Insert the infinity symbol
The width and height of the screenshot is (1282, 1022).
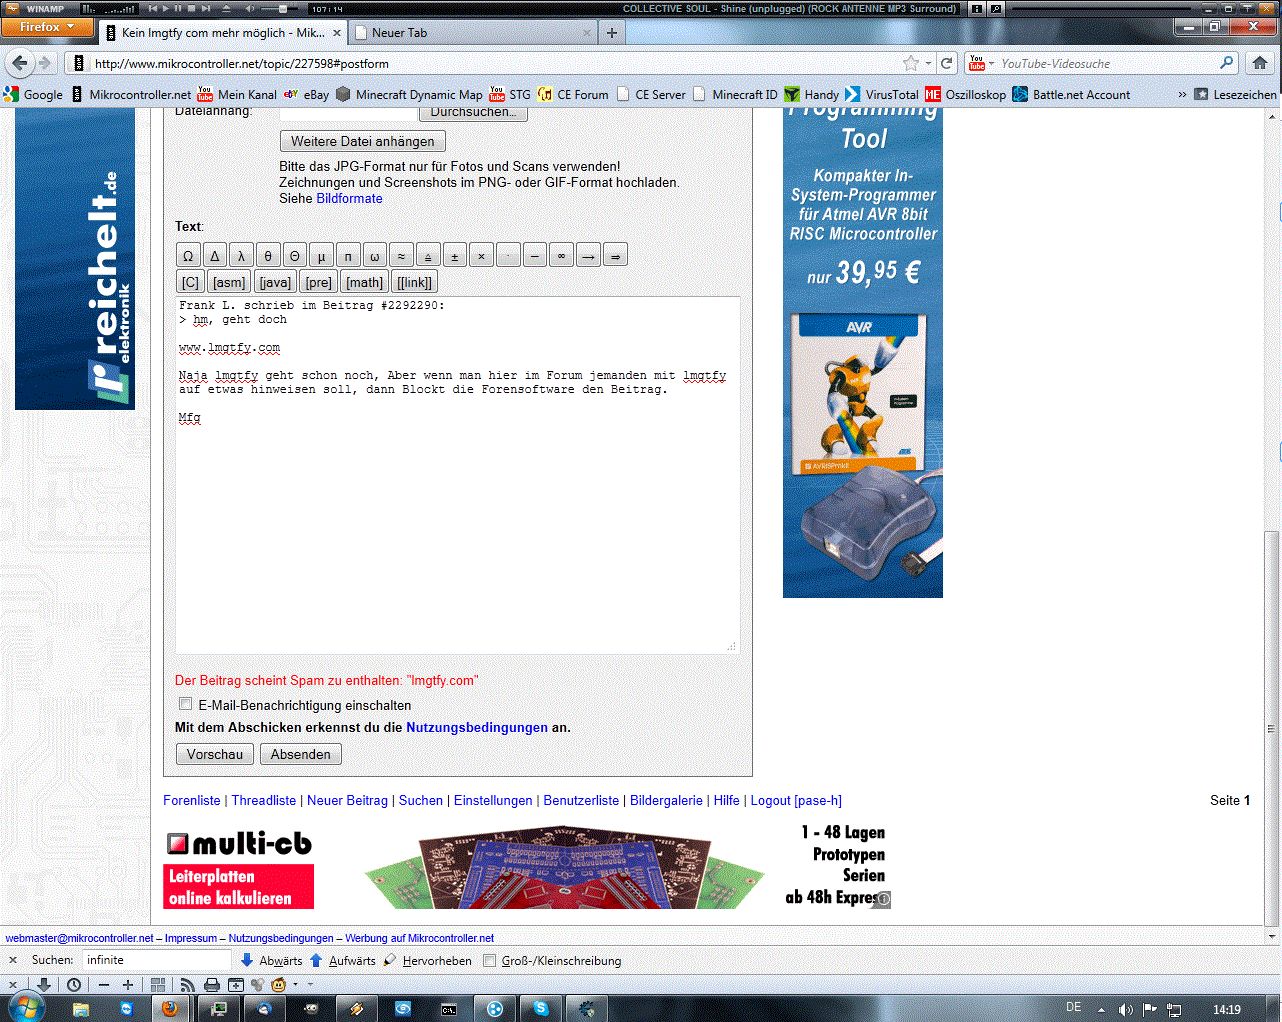561,256
